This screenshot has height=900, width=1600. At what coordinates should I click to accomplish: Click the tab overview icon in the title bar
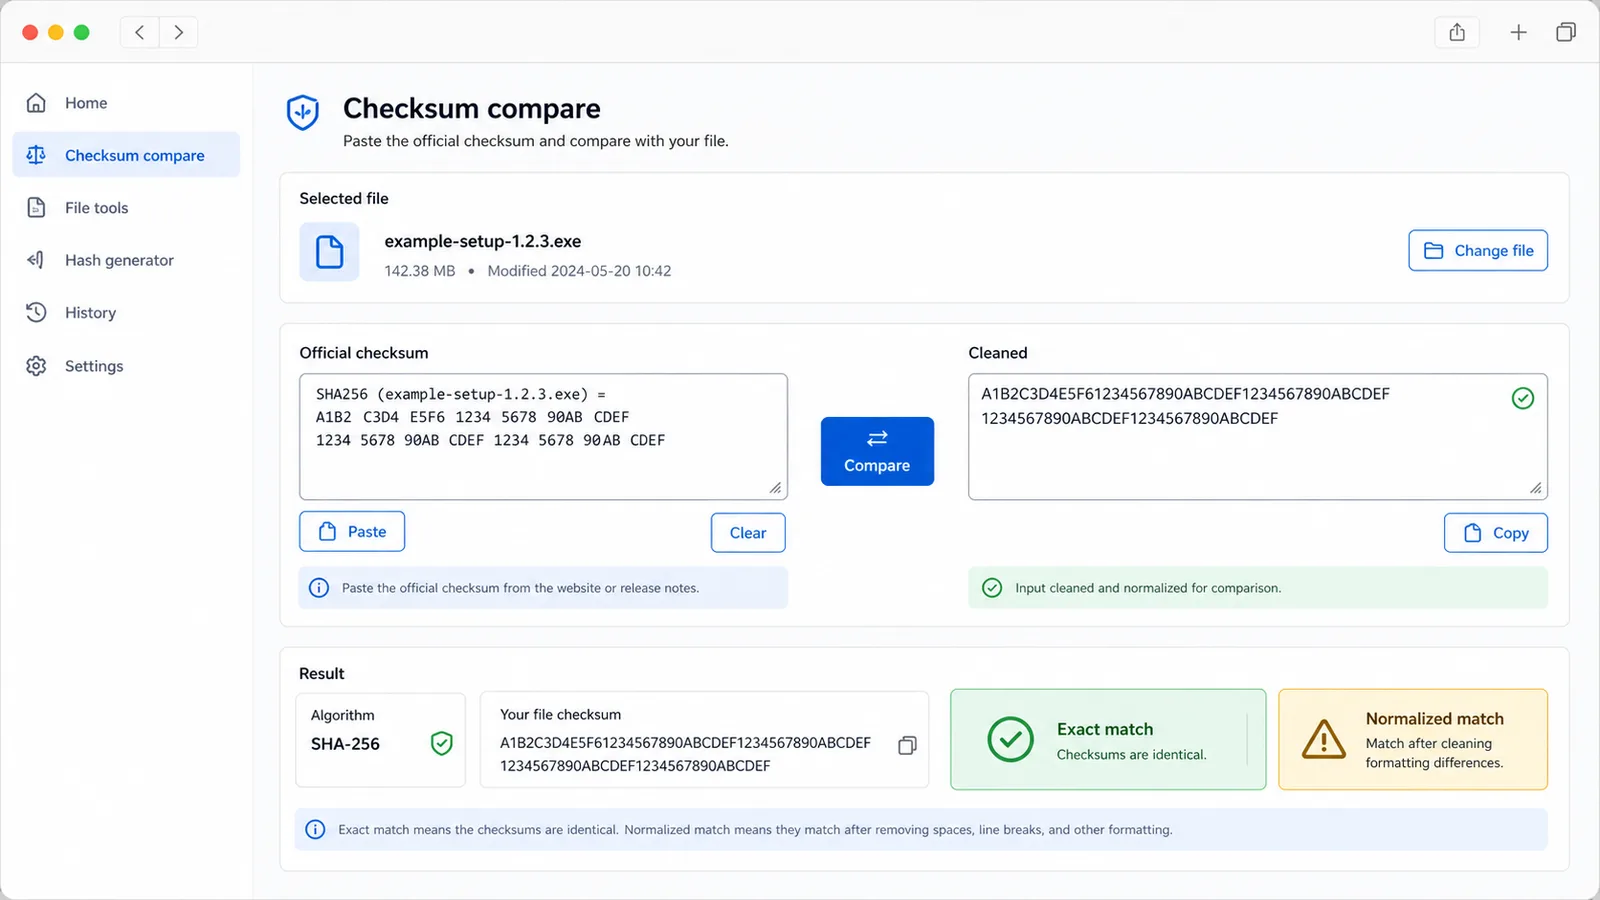pyautogui.click(x=1566, y=32)
